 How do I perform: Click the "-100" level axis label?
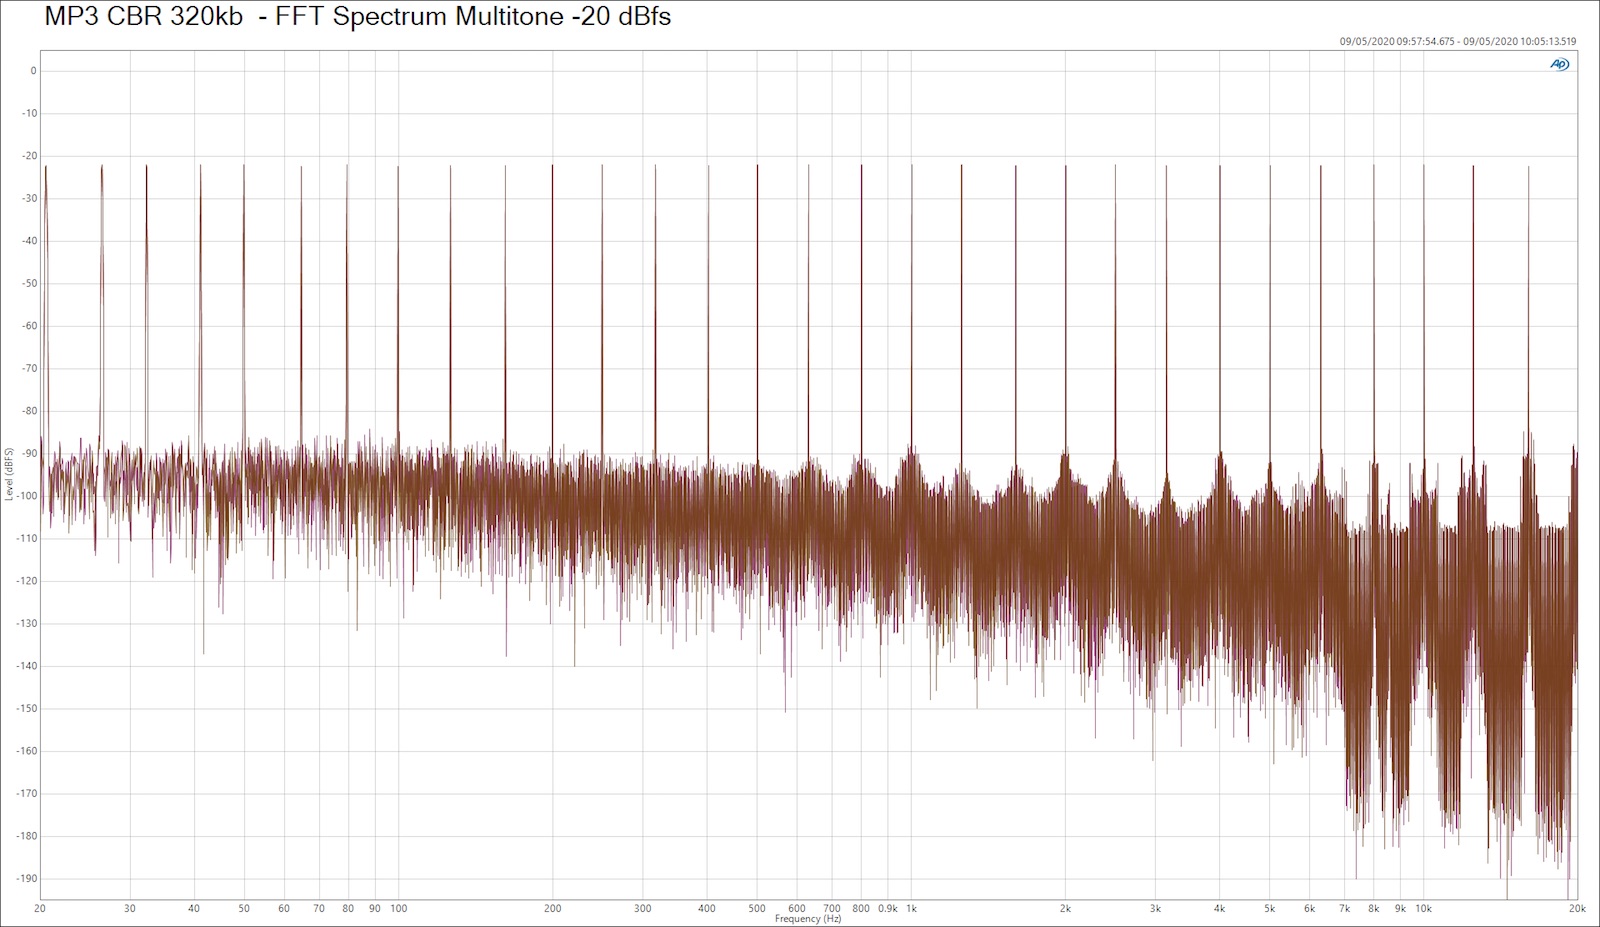(27, 496)
